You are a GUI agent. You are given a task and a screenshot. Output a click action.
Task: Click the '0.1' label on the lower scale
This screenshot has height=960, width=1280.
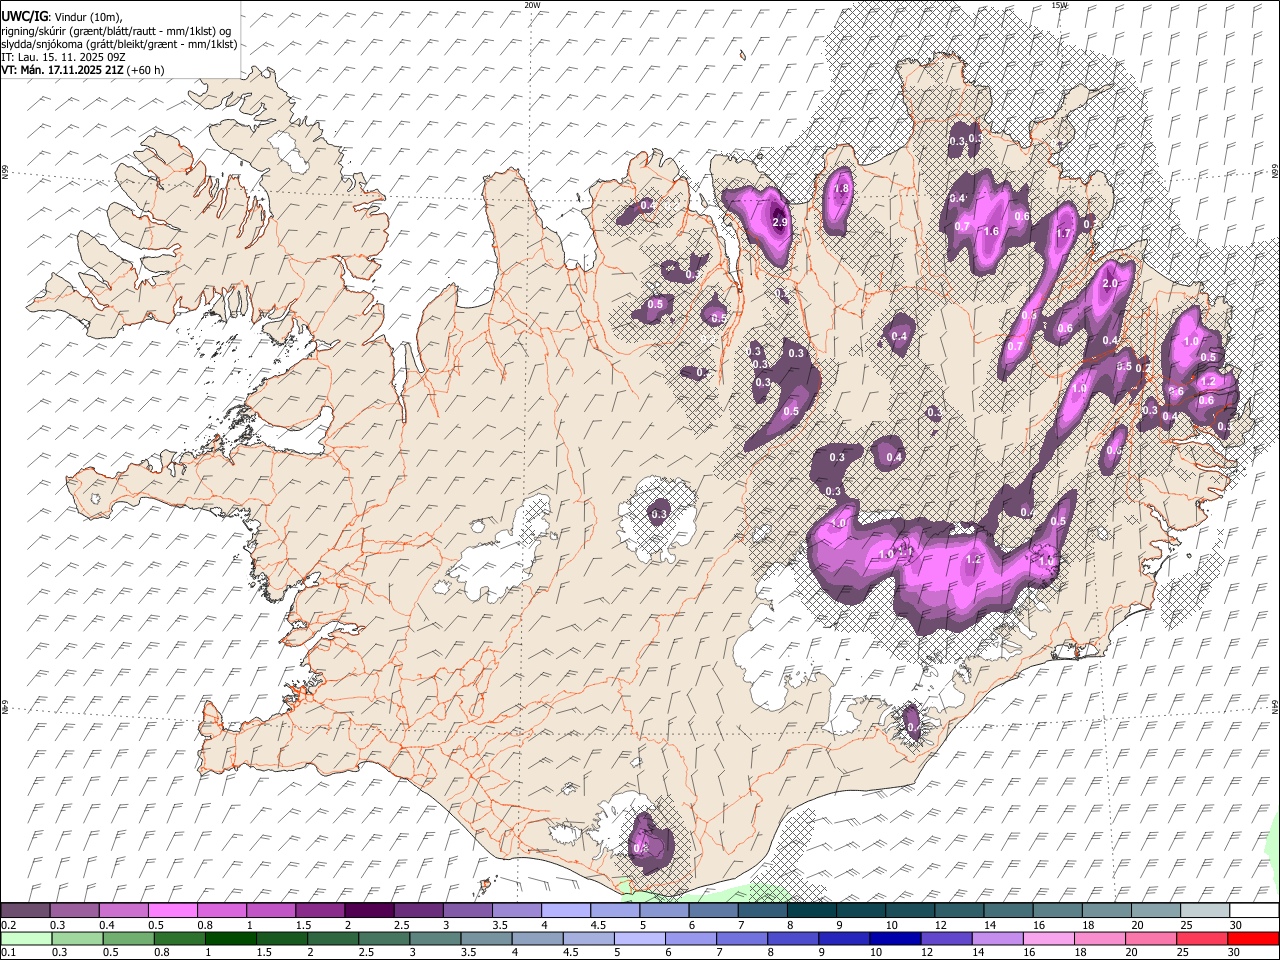click(8, 952)
